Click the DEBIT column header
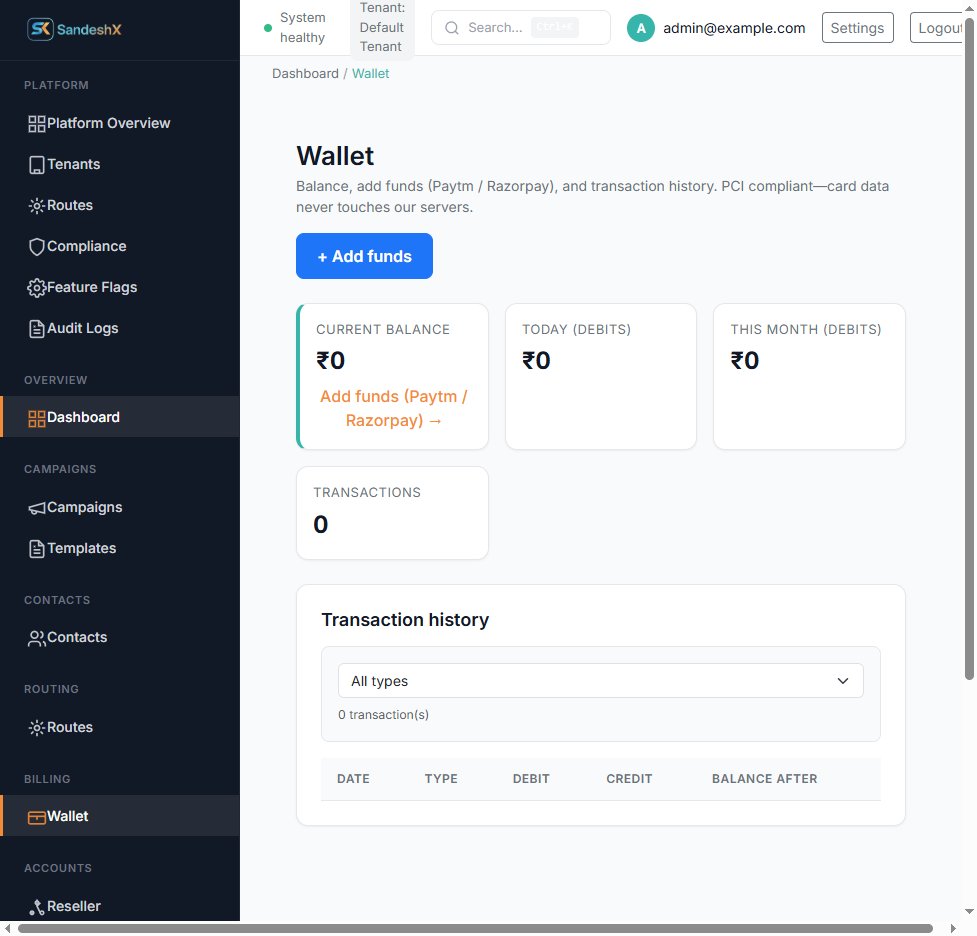The height and width of the screenshot is (936, 977). tap(531, 779)
